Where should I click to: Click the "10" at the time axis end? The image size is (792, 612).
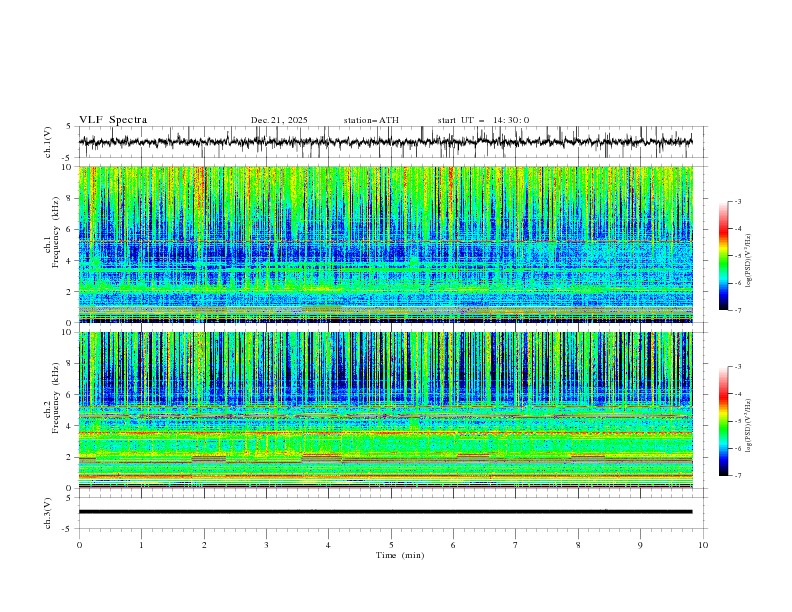click(x=703, y=545)
